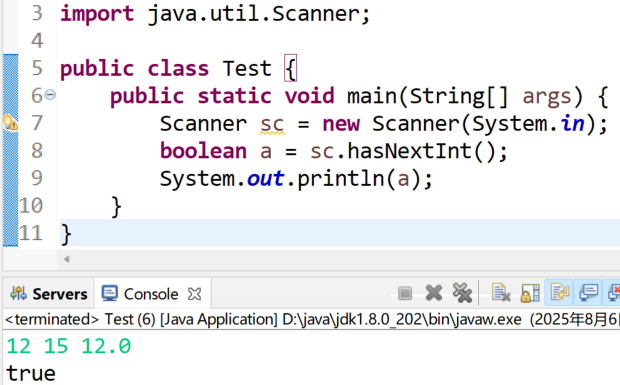Screen dimensions: 620x385
Task: Click the '<terminated> Test (6)' console description
Action: click(80, 319)
